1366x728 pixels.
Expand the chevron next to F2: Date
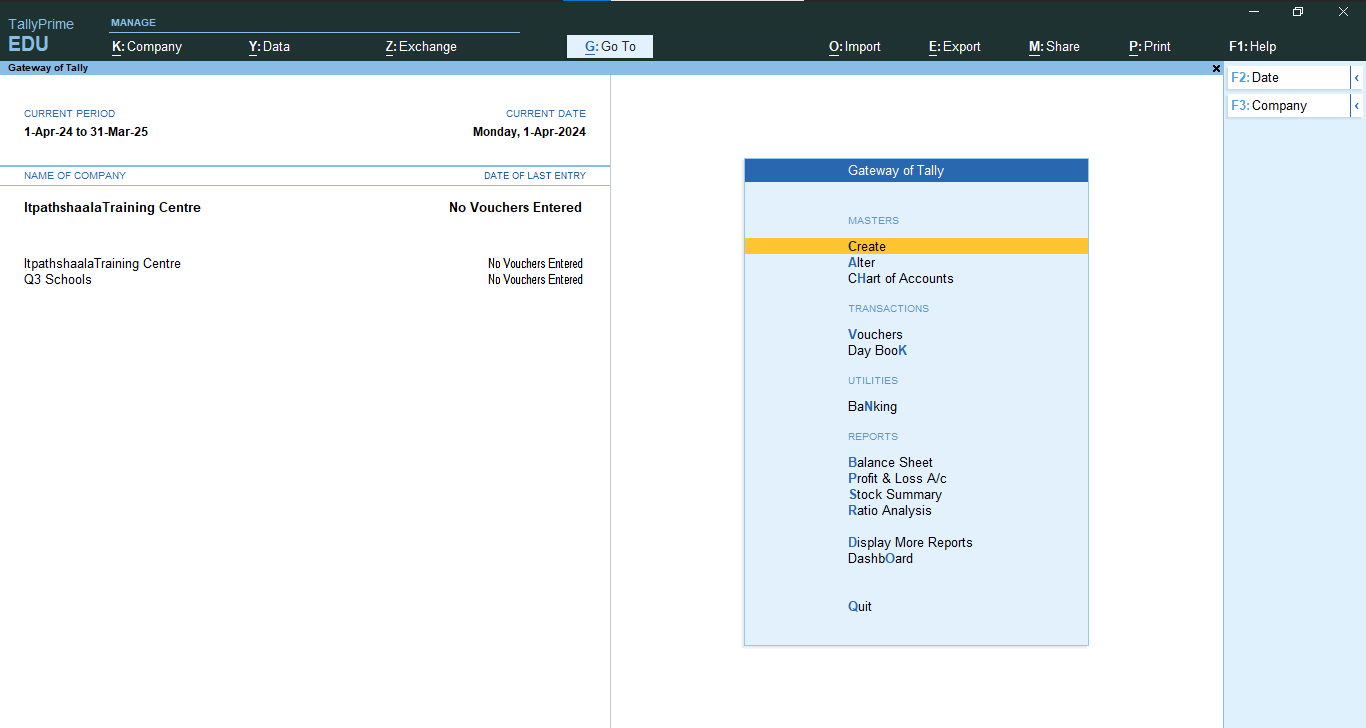(x=1357, y=77)
